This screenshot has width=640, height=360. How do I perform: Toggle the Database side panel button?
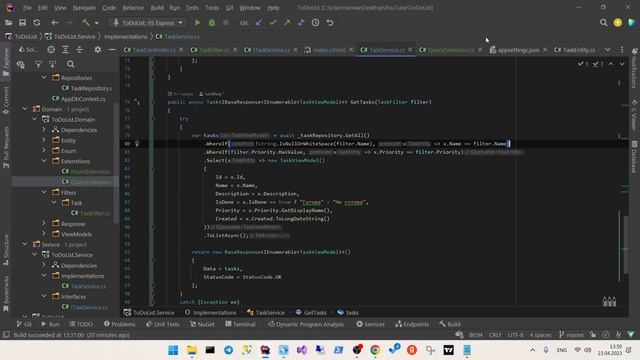pyautogui.click(x=634, y=158)
